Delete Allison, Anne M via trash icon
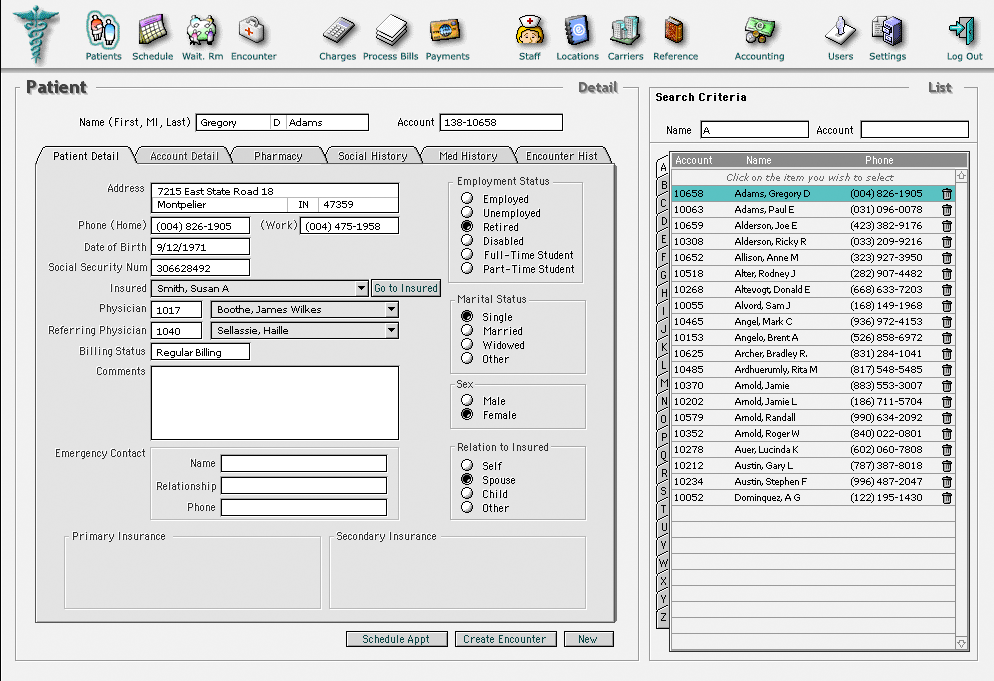Viewport: 994px width, 681px height. click(x=946, y=258)
